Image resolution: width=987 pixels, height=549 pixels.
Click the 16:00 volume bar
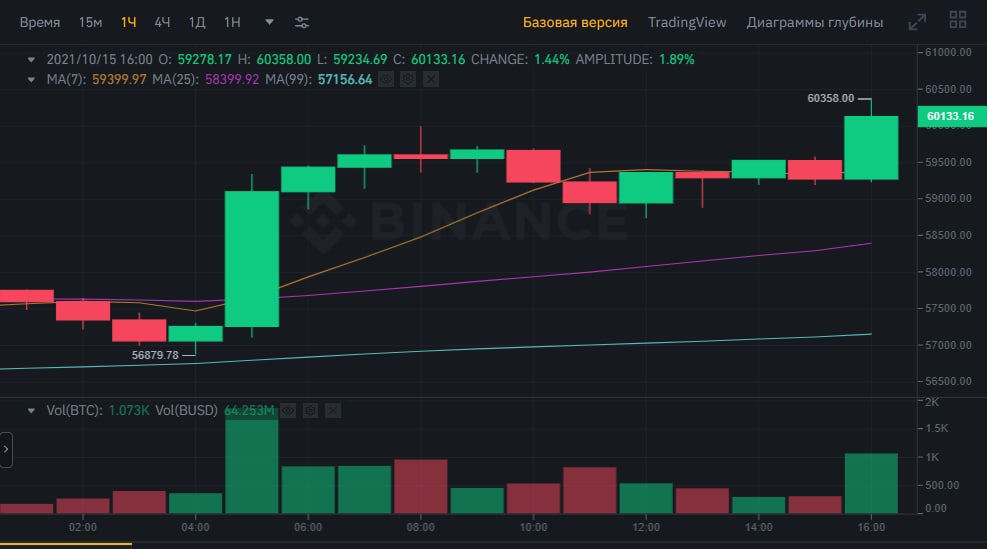tap(871, 484)
